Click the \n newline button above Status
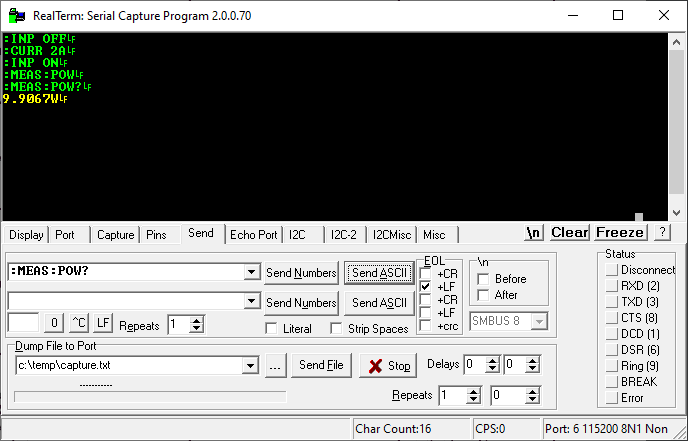Viewport: 688px width, 441px height. (x=534, y=233)
